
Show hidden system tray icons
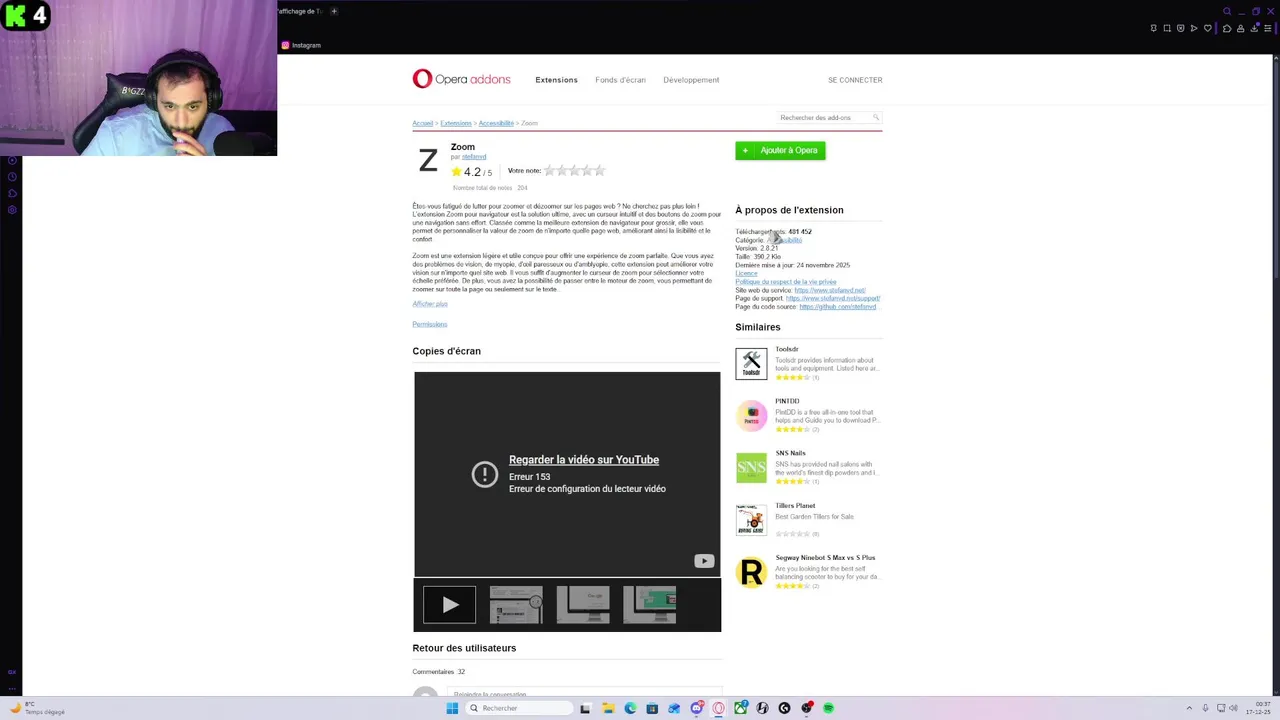point(1189,708)
